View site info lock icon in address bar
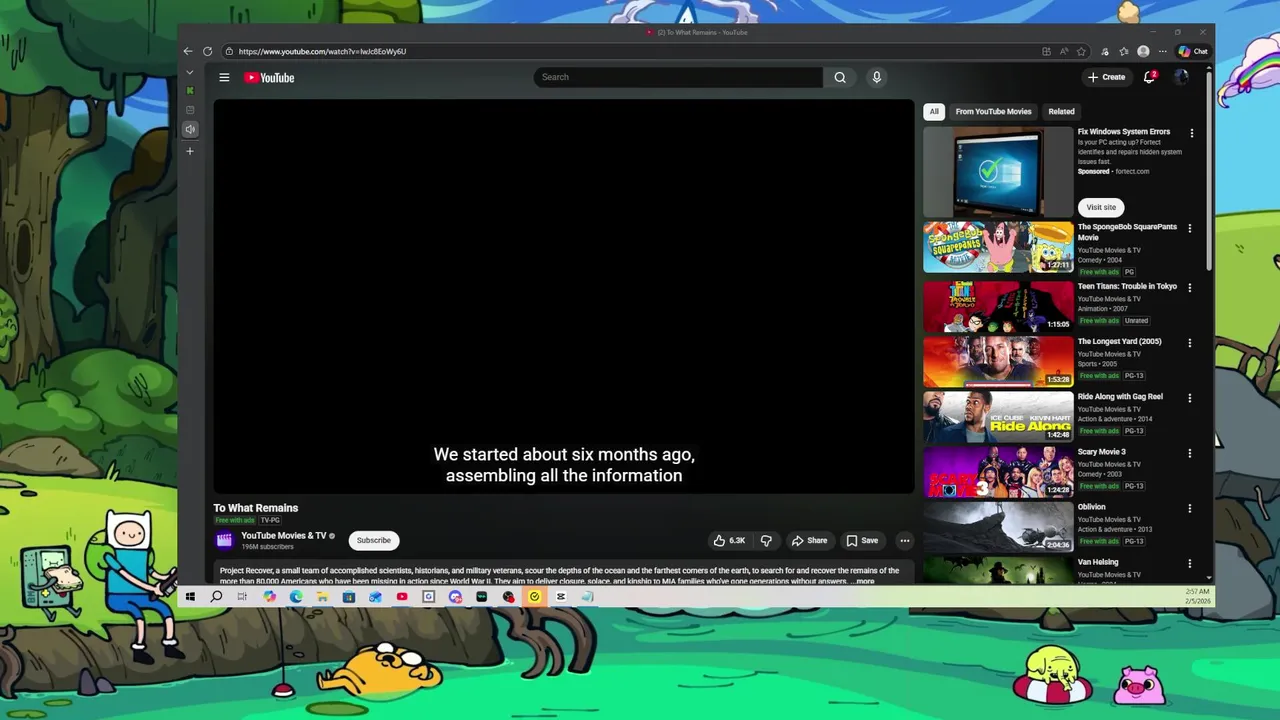This screenshot has height=720, width=1280. pos(229,51)
